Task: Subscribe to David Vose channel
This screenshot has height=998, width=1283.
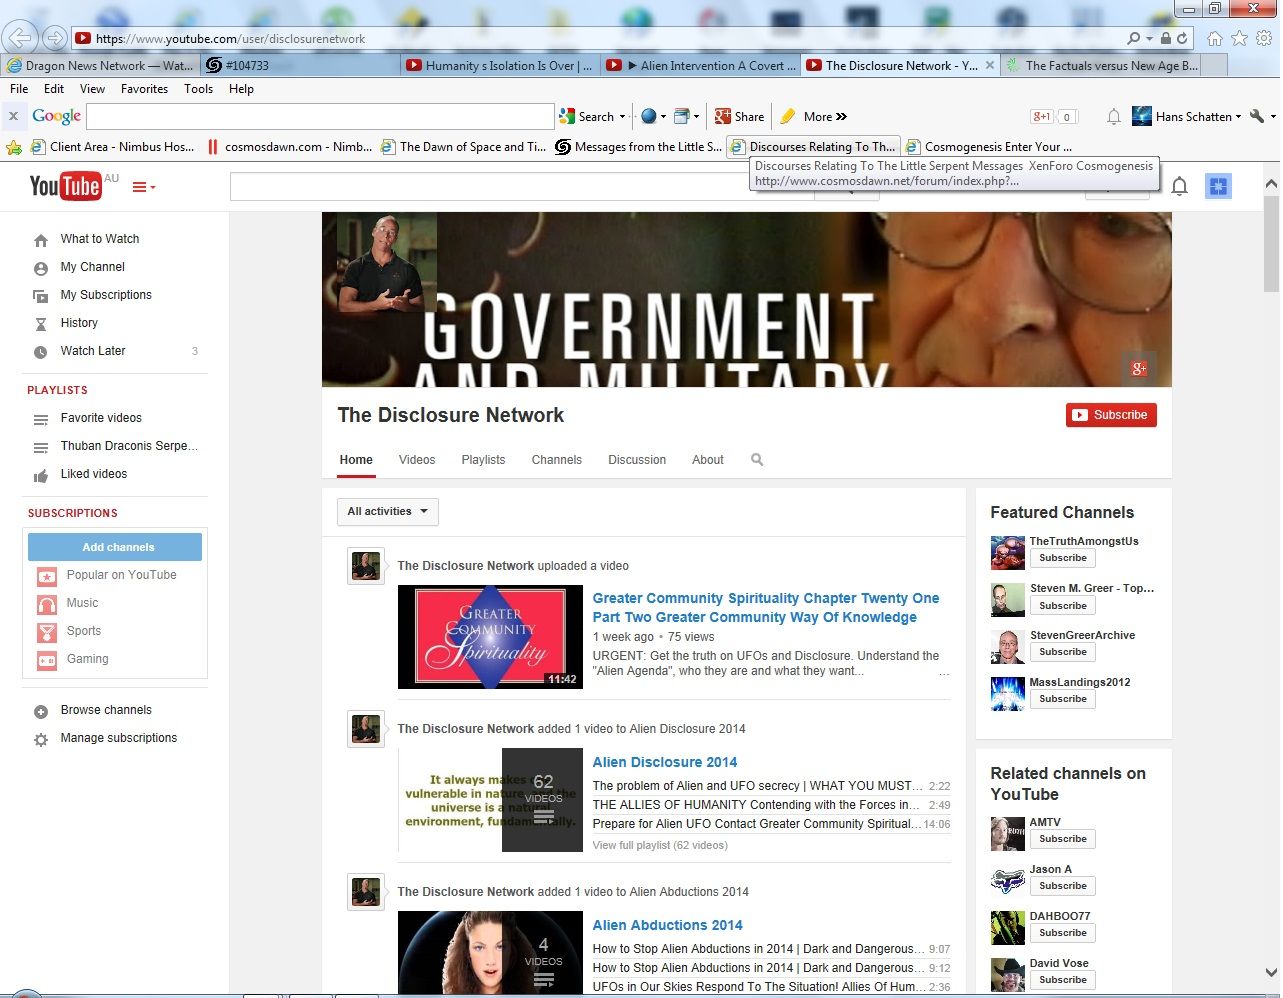Action: (x=1063, y=980)
